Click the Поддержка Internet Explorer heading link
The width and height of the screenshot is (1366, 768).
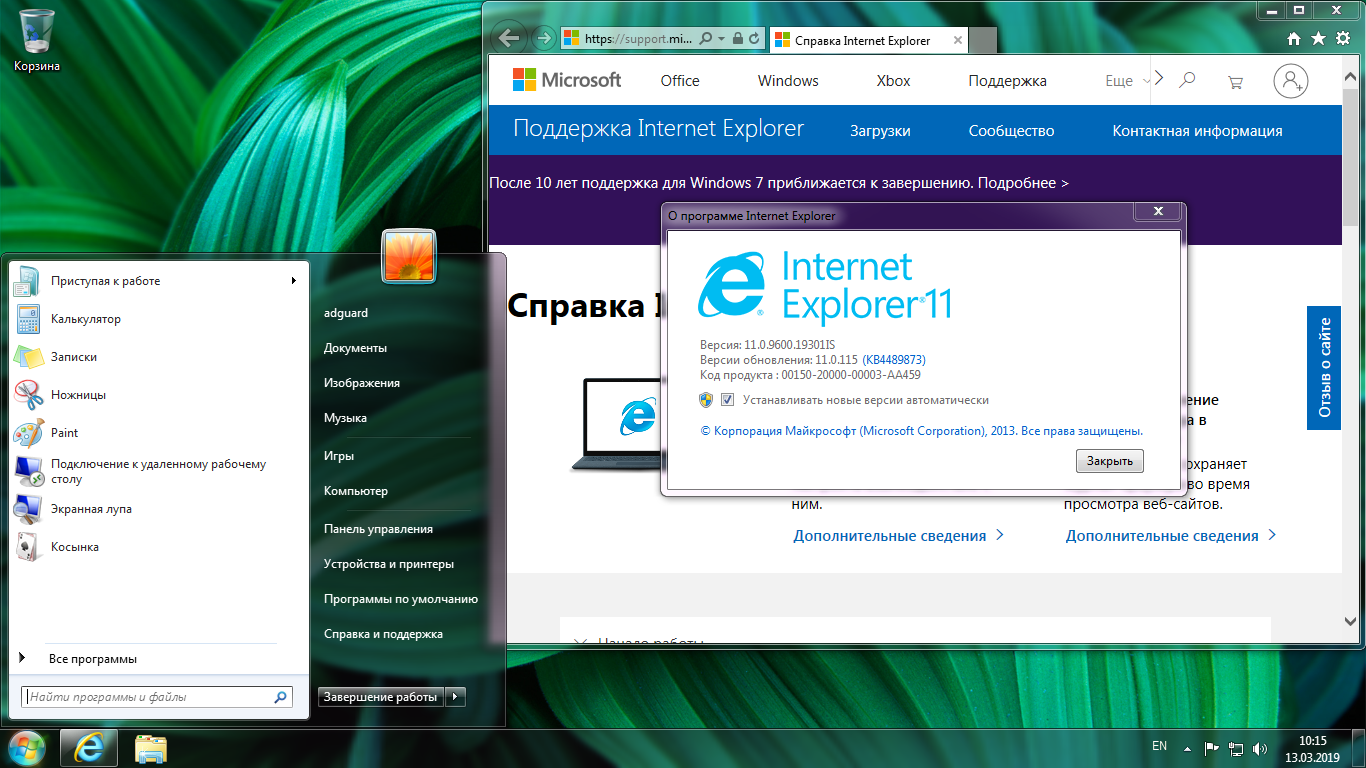coord(658,128)
